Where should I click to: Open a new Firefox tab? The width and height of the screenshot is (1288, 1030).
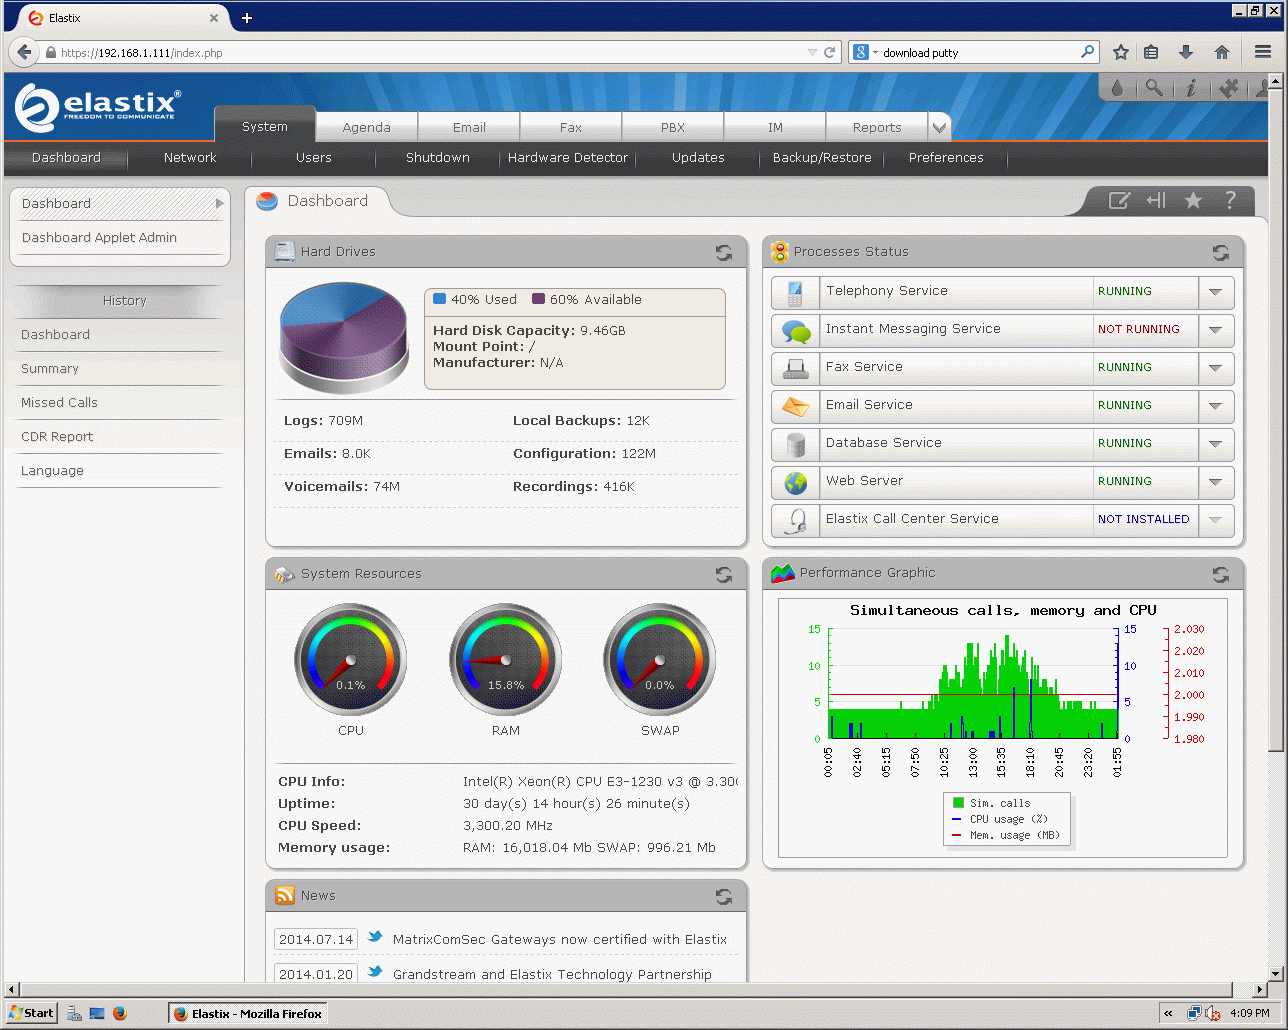247,18
